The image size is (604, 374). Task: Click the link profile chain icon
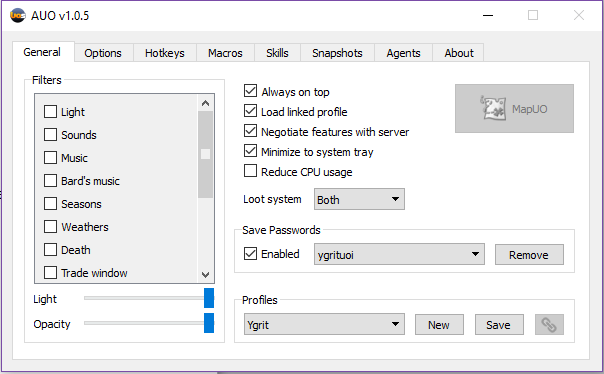(549, 325)
